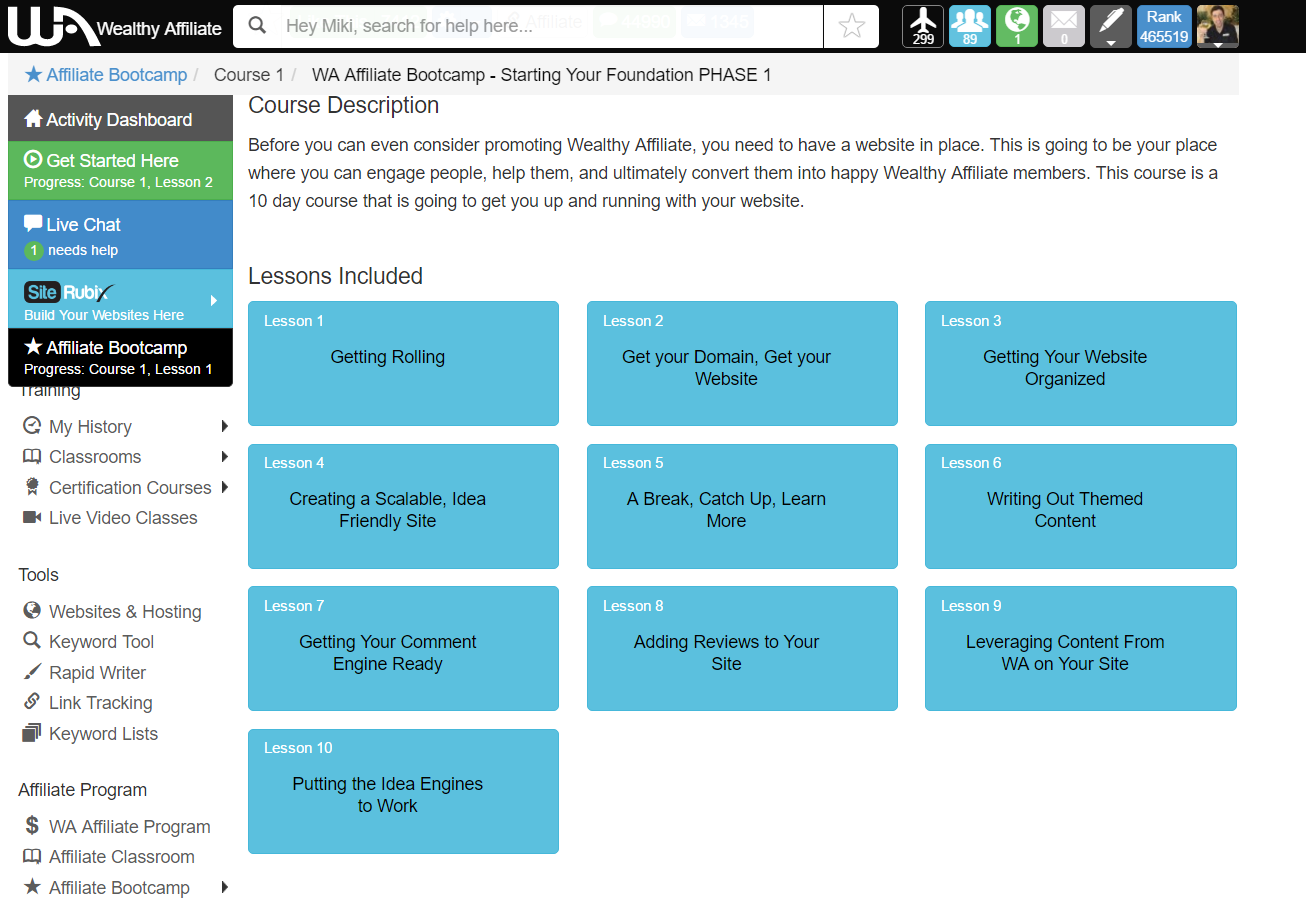
Task: Open Lesson 9 Leveraging Content From WA
Action: click(x=1081, y=648)
